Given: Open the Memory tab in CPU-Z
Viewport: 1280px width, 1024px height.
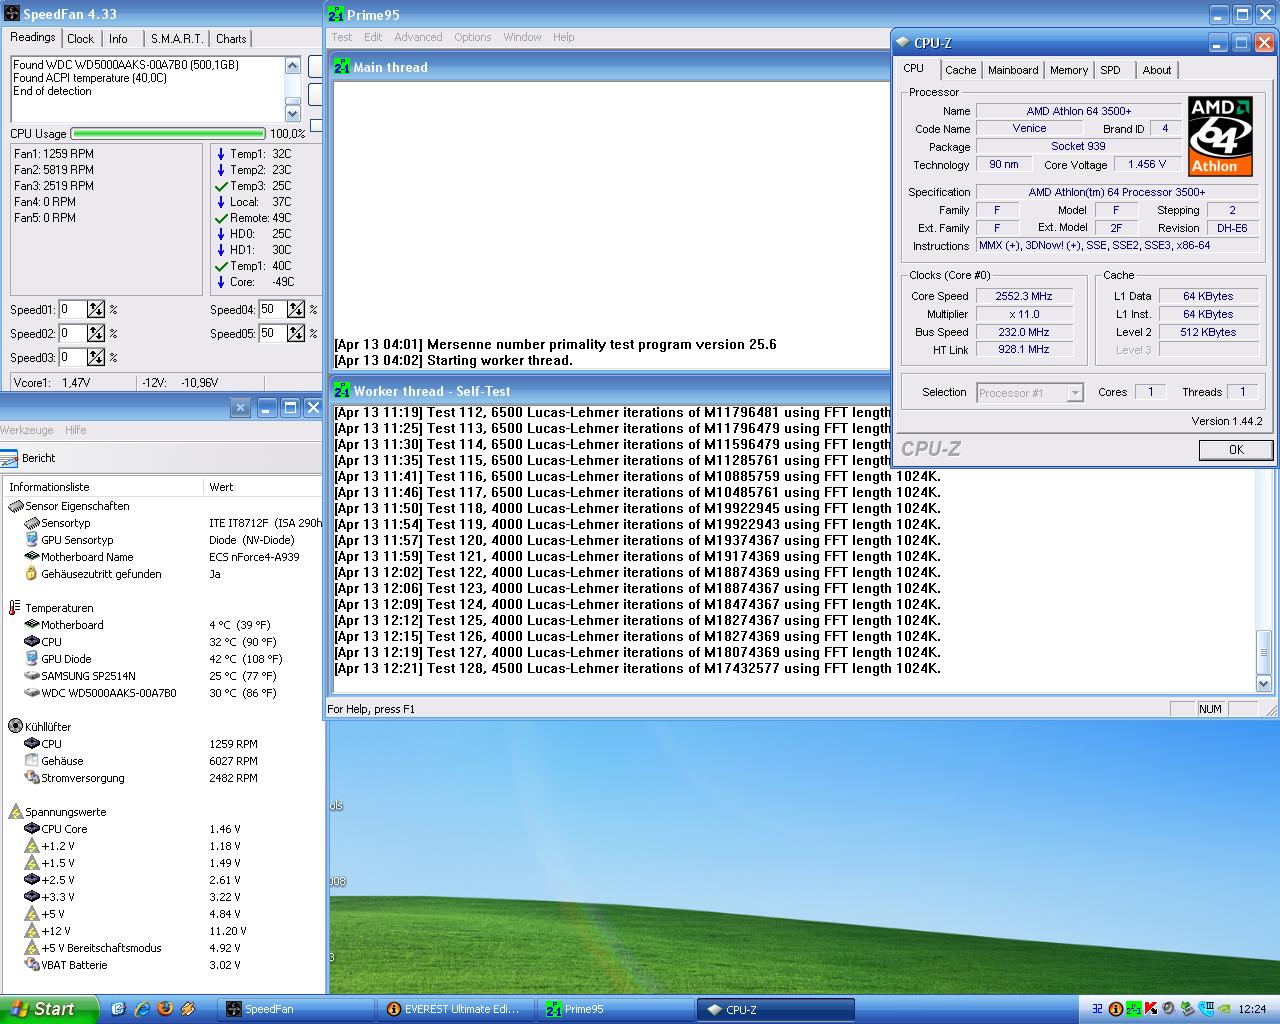Looking at the screenshot, I should coord(1068,70).
